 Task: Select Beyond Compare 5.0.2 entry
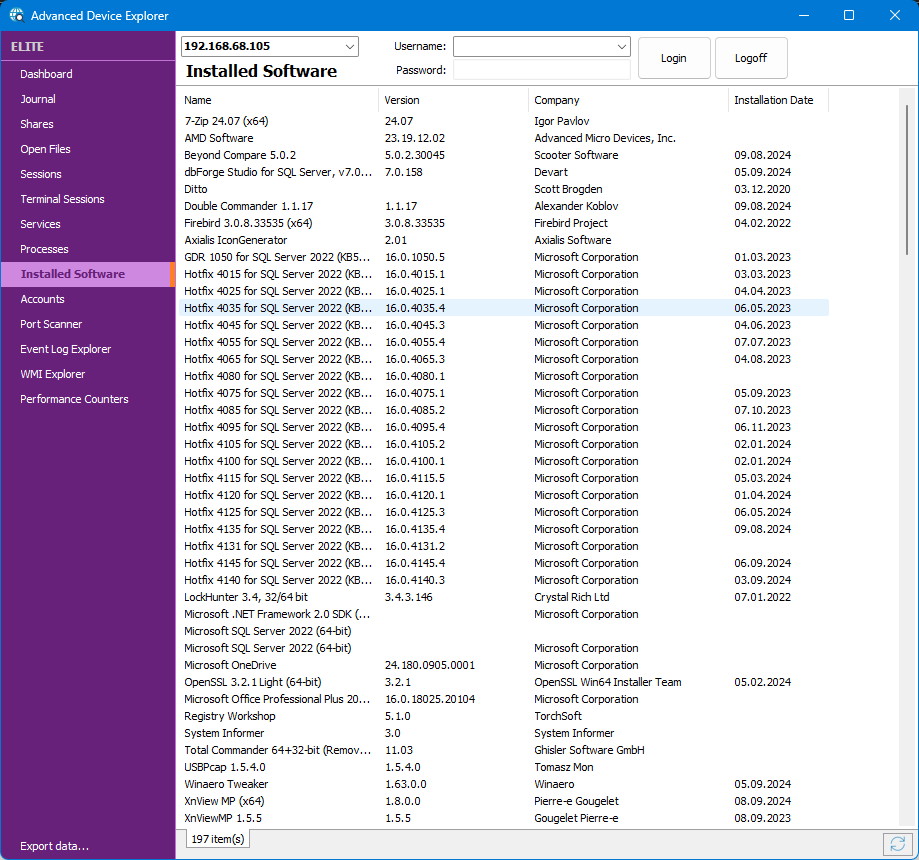click(503, 155)
